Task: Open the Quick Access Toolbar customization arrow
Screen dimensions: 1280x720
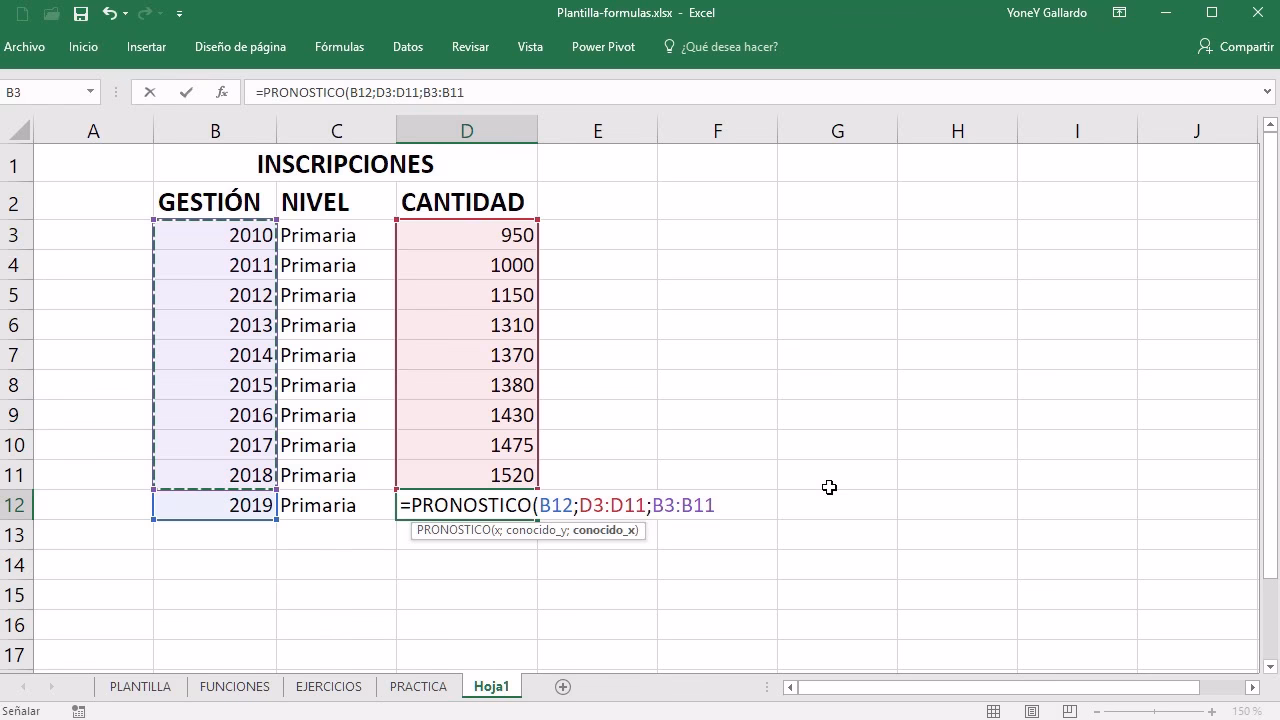Action: click(180, 13)
